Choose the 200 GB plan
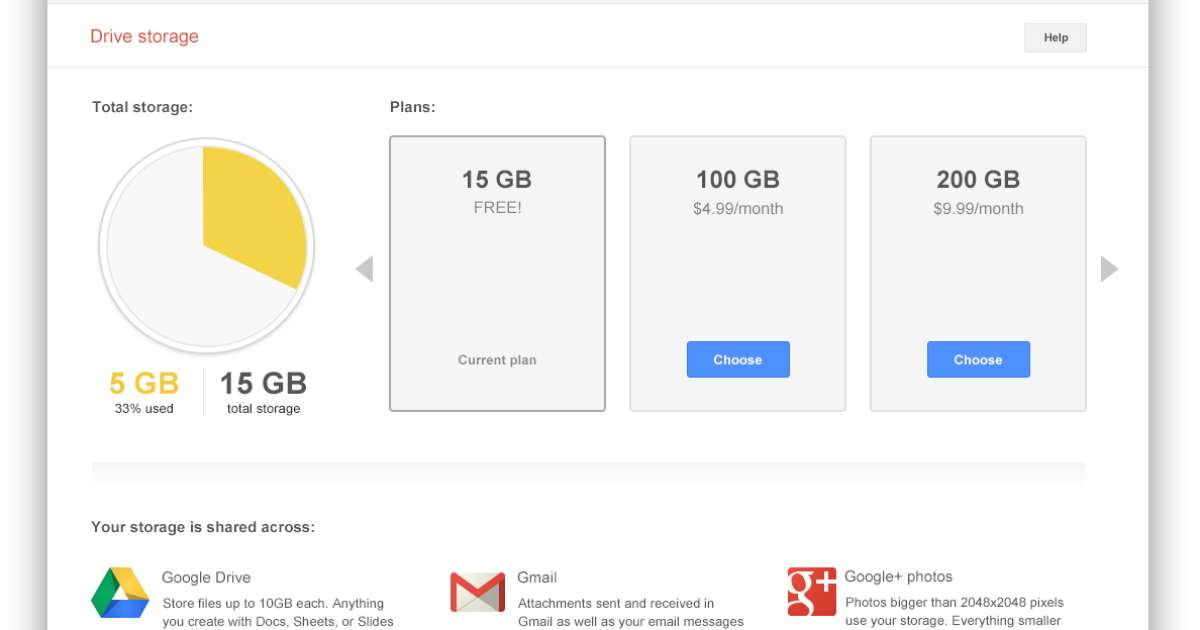 [x=978, y=360]
